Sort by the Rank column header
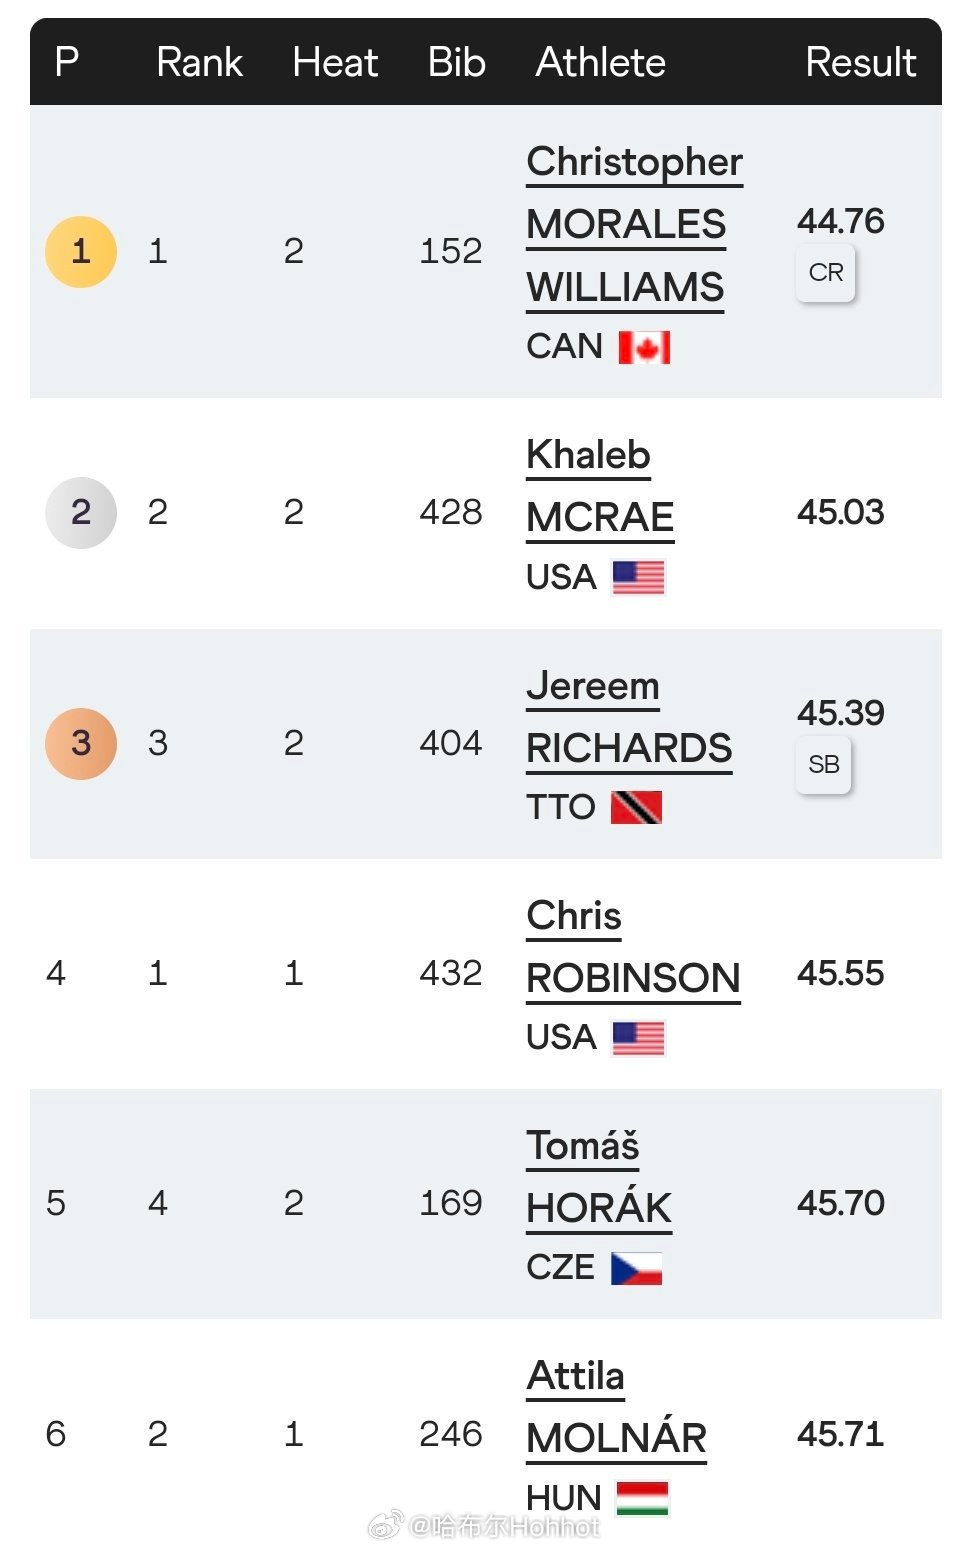This screenshot has height=1549, width=970. click(x=199, y=62)
